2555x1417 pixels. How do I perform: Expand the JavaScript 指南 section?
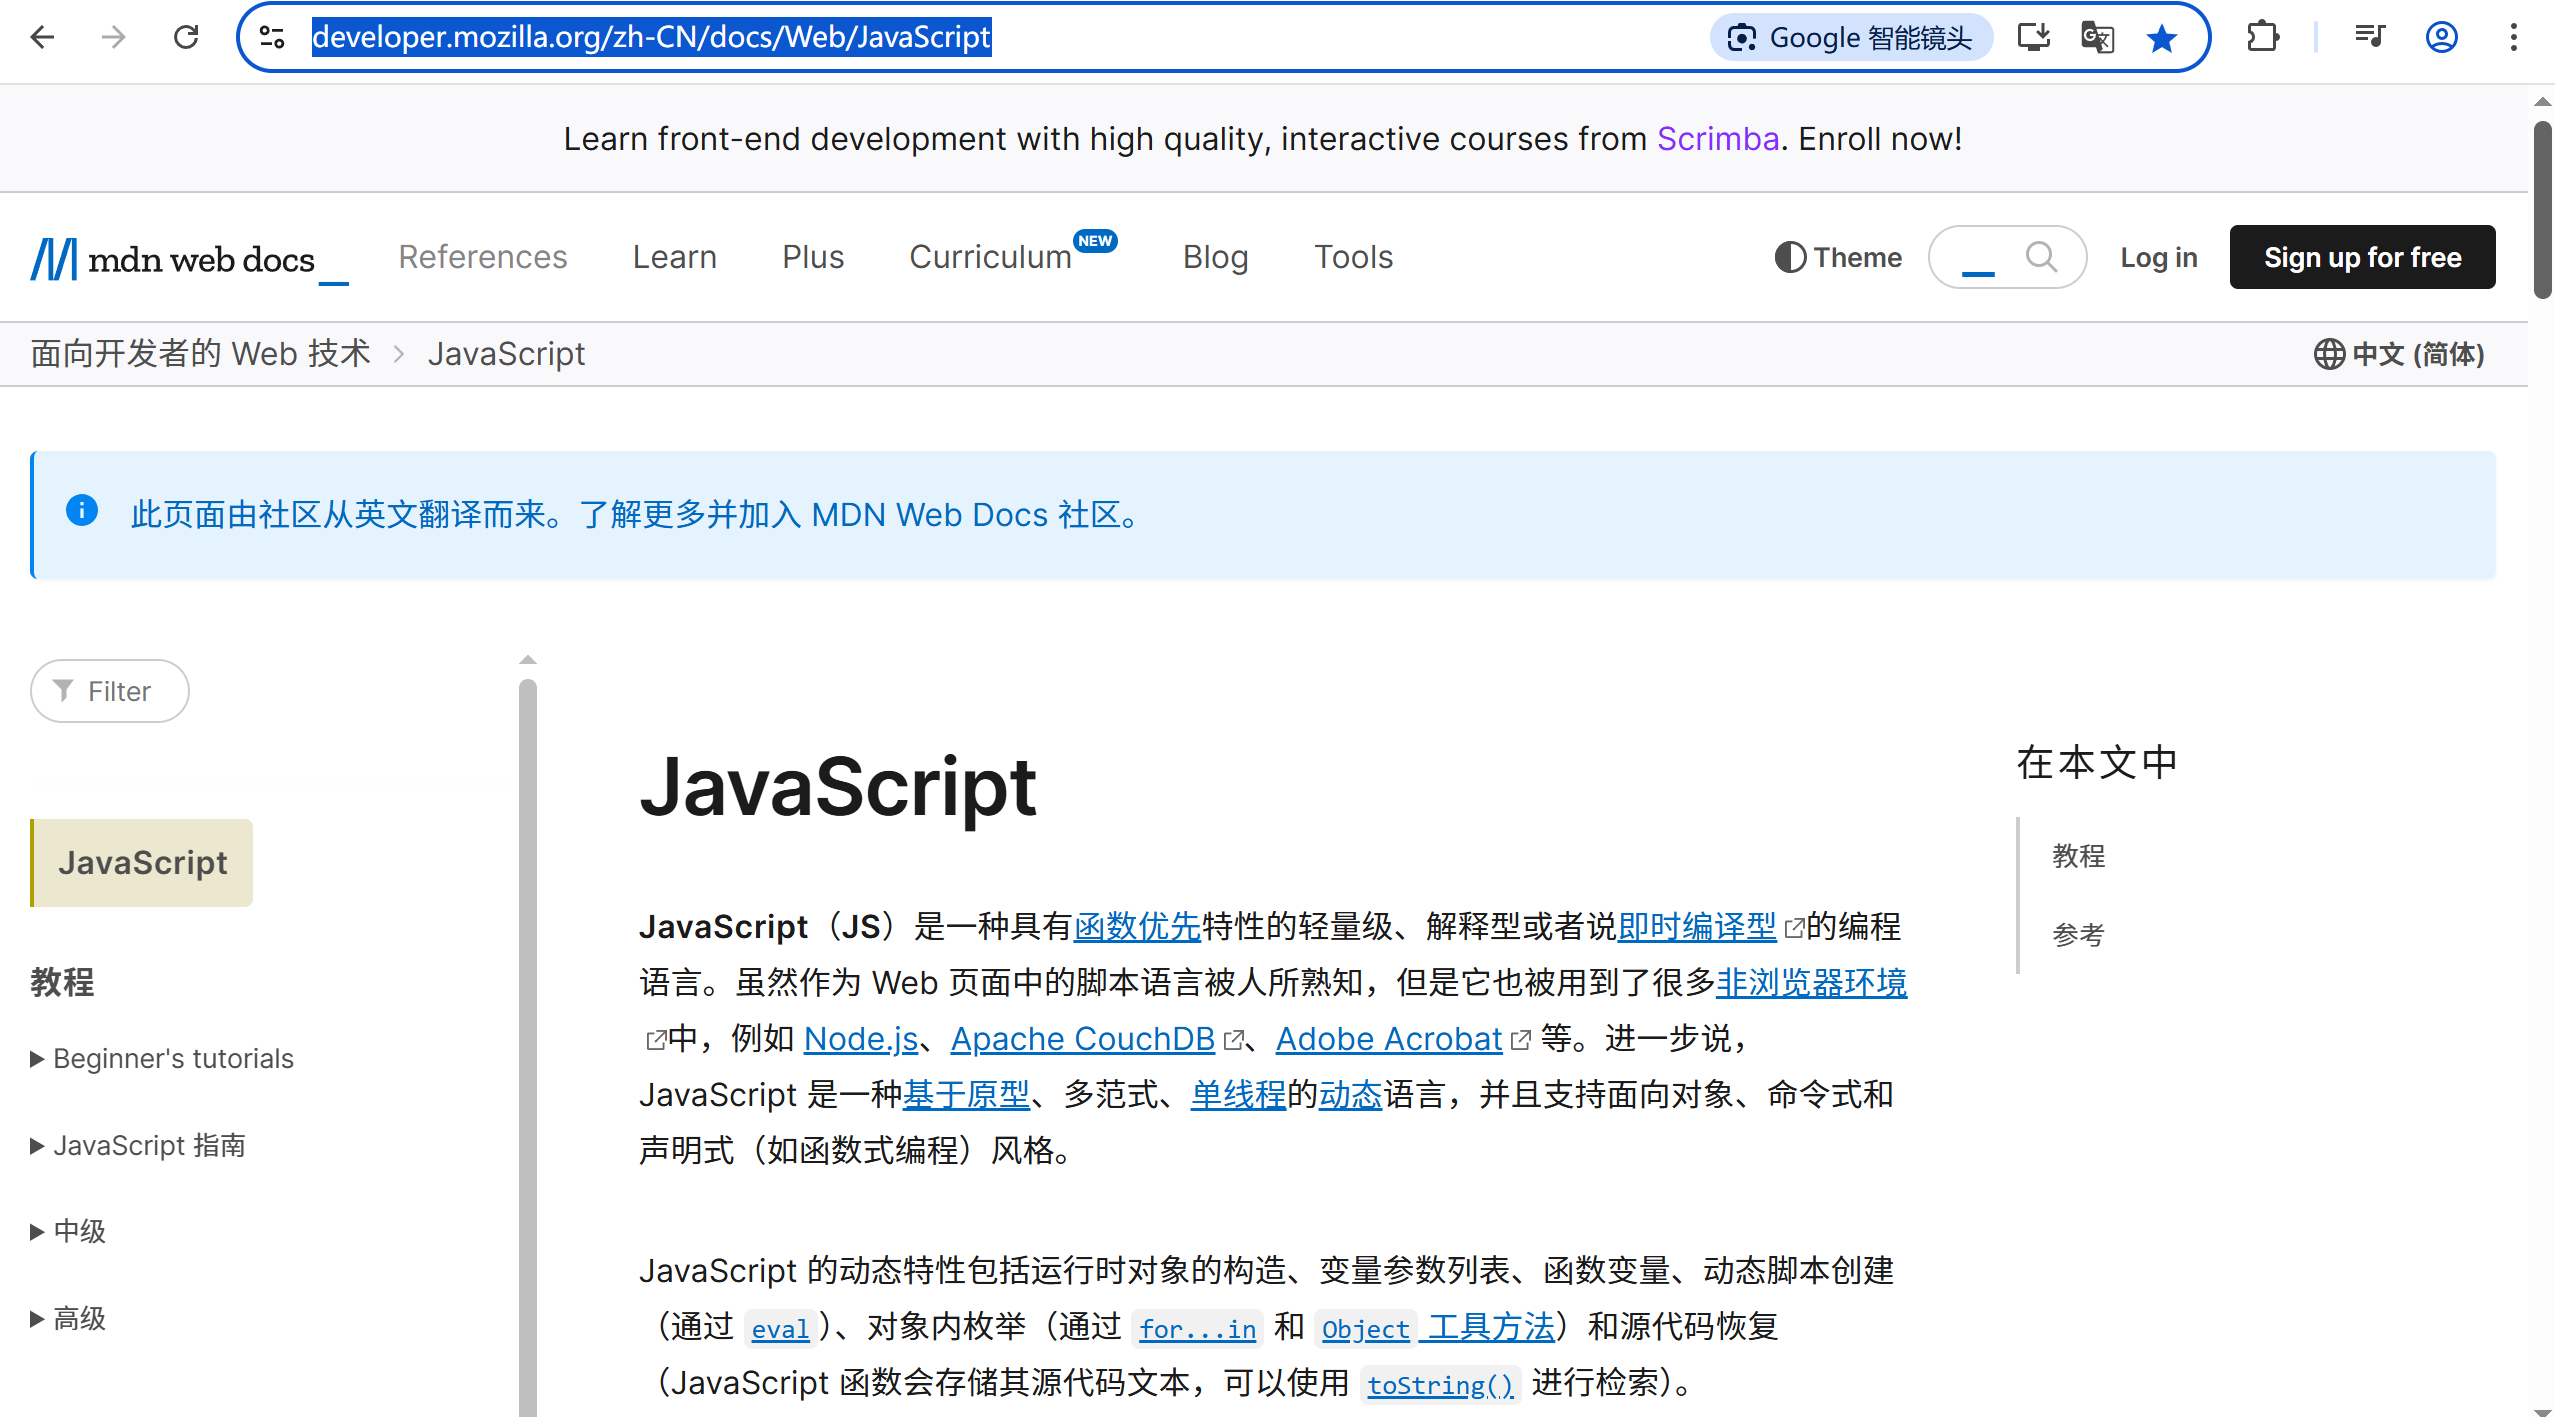pyautogui.click(x=138, y=1145)
